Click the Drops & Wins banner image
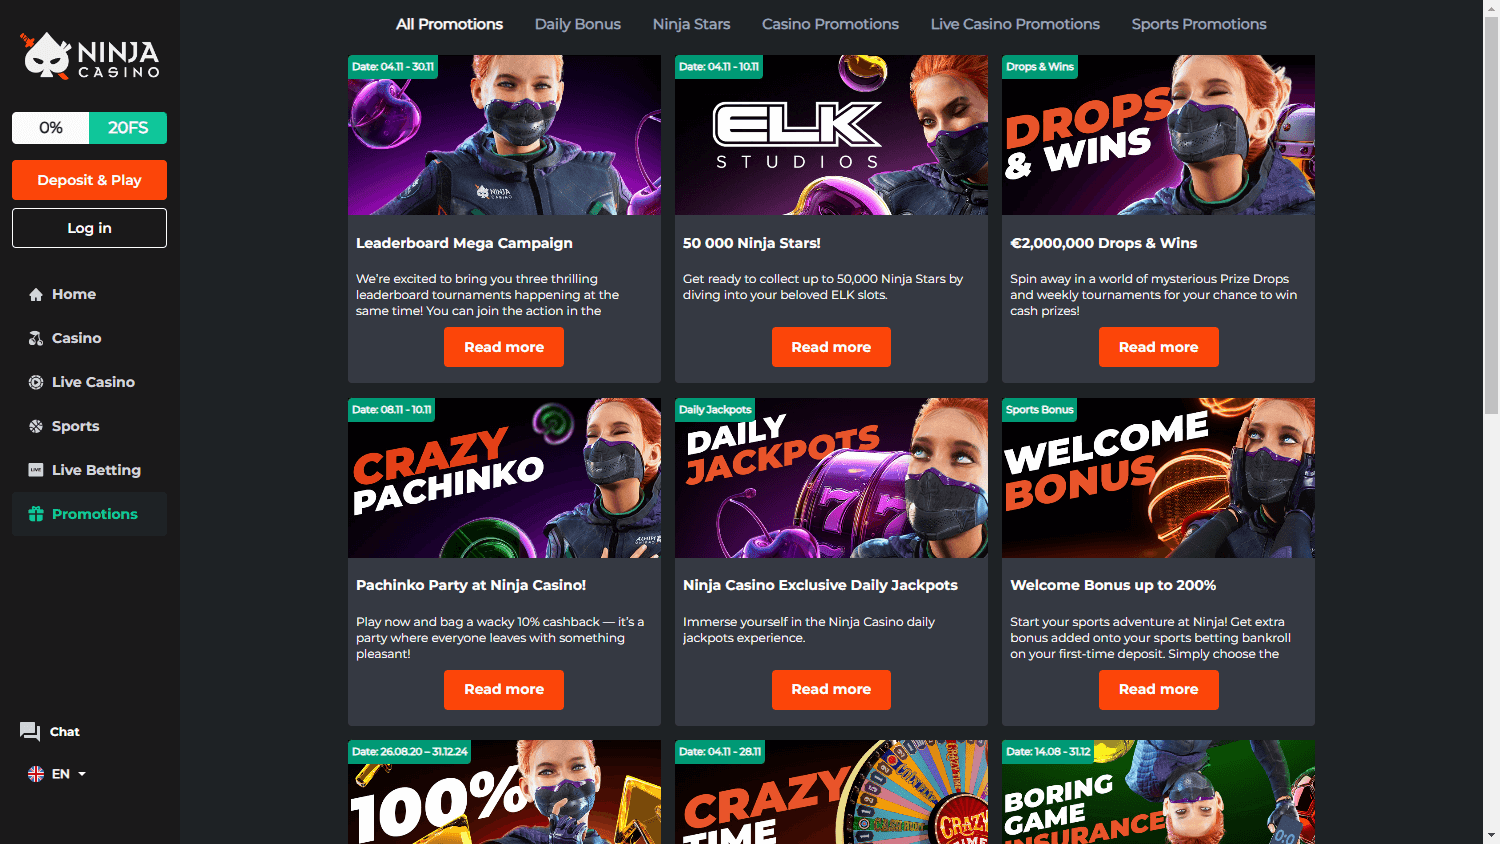Image resolution: width=1500 pixels, height=844 pixels. [x=1158, y=135]
